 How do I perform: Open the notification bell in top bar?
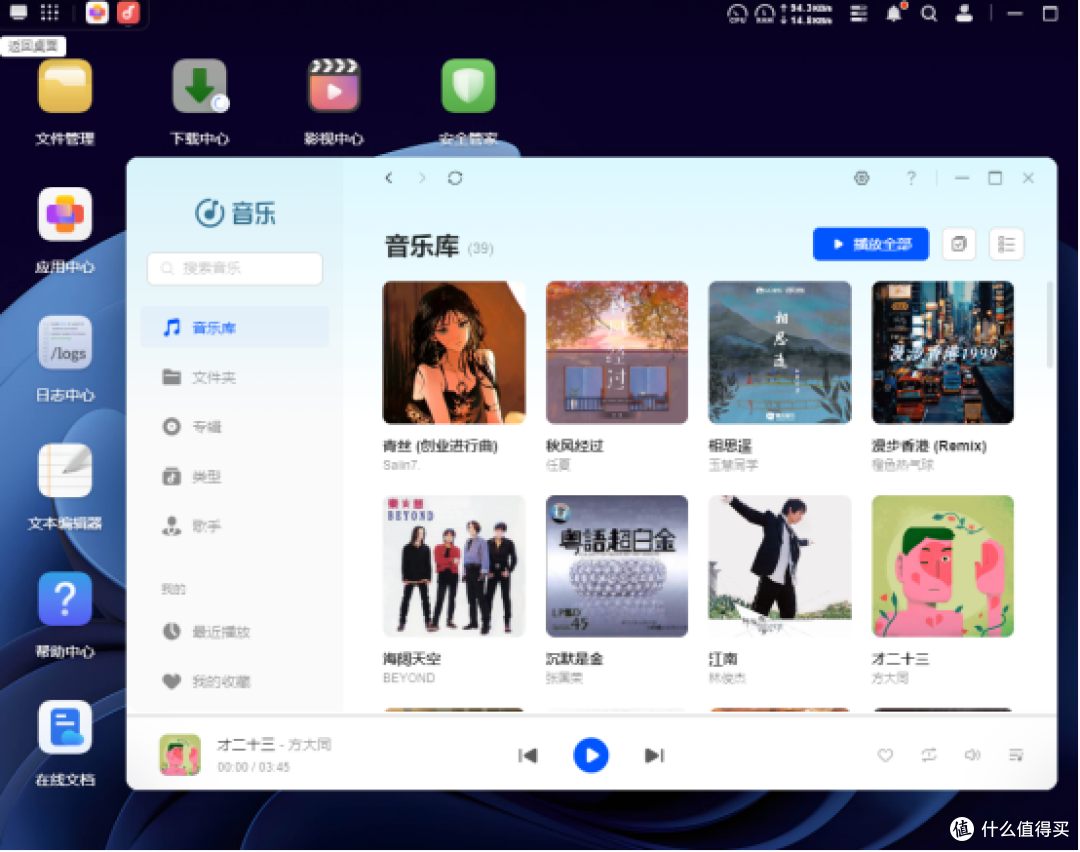[894, 13]
